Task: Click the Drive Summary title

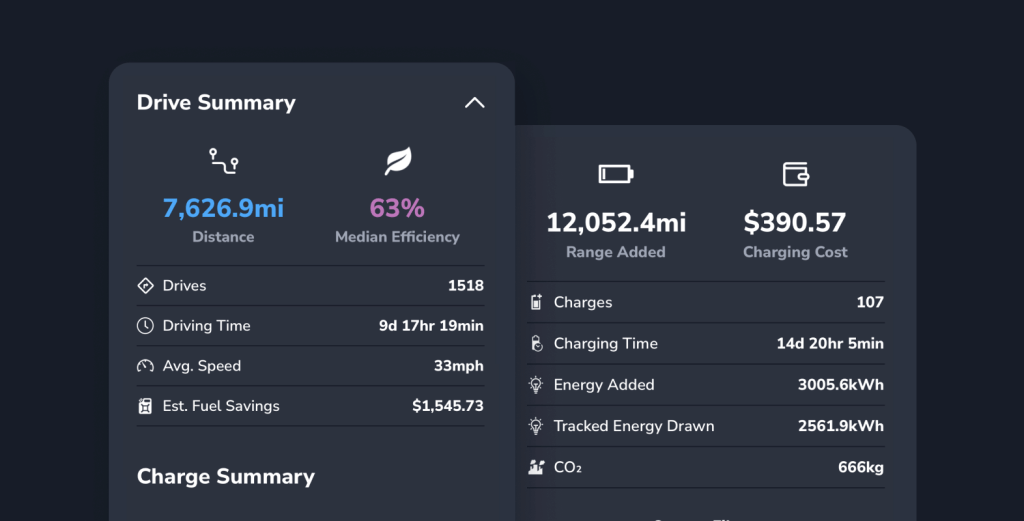Action: (x=216, y=103)
